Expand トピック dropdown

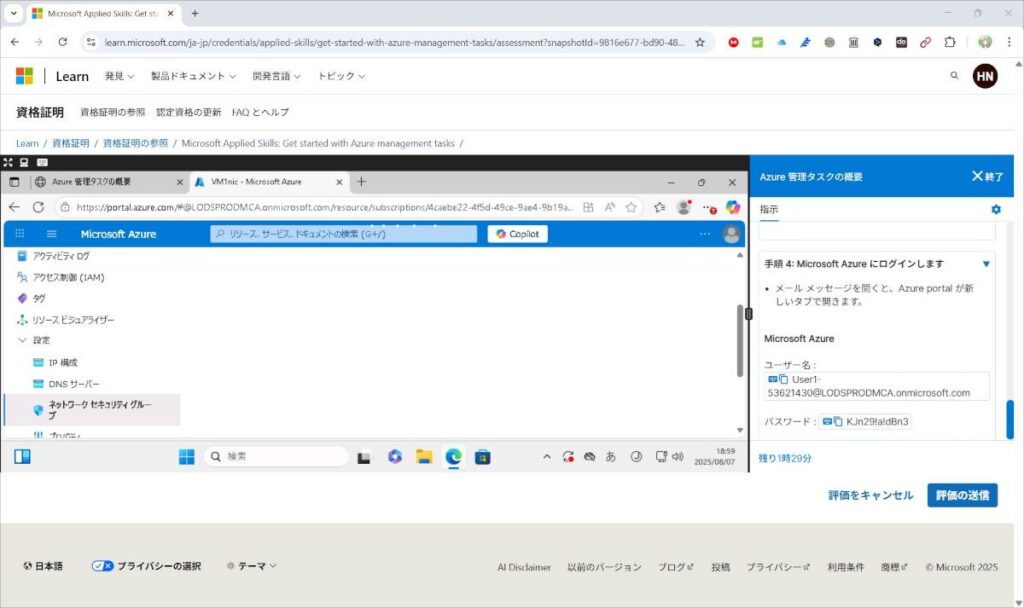[x=341, y=76]
